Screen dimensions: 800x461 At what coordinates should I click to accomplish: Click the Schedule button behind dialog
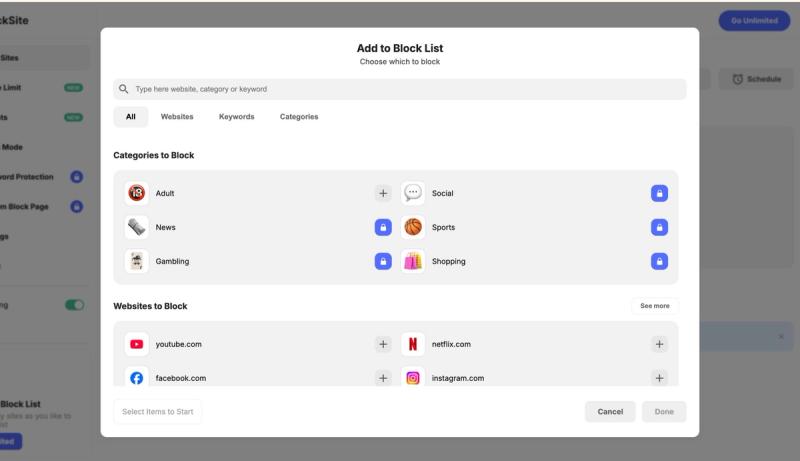[x=757, y=79]
